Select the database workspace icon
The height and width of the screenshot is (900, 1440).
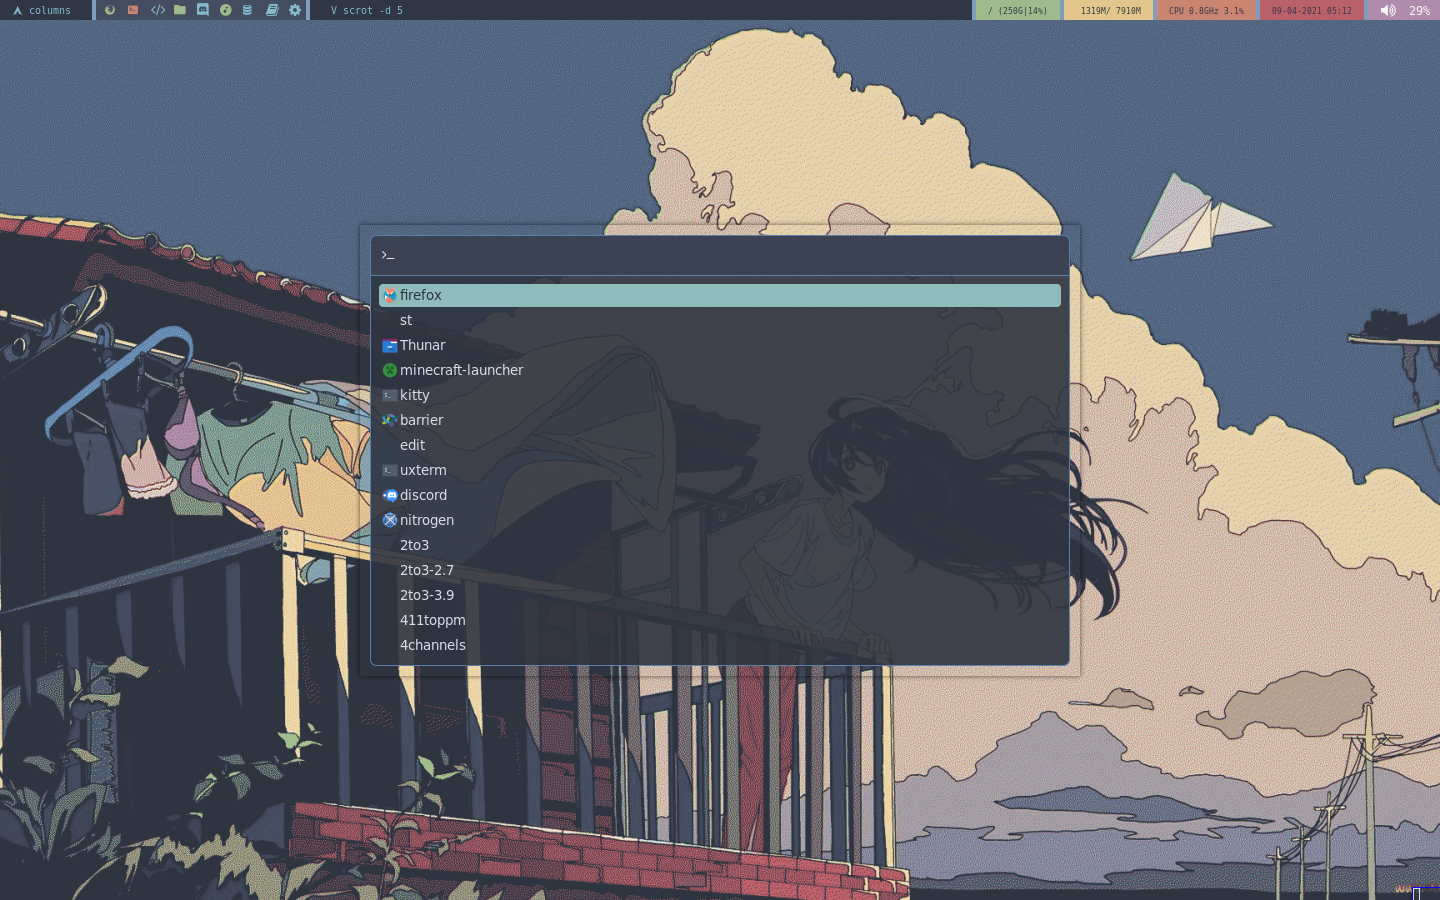(x=248, y=10)
